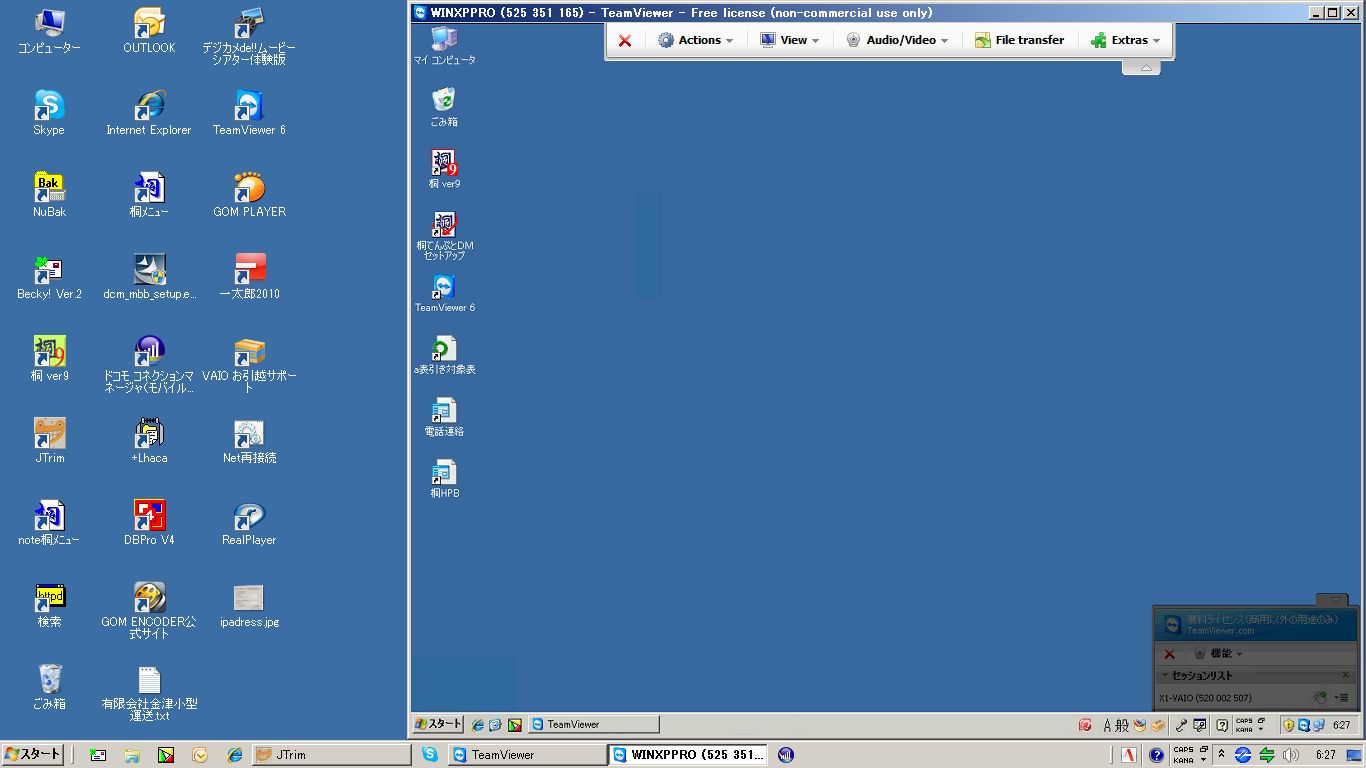Open the folder icon in quick launch
Image resolution: width=1366 pixels, height=768 pixels.
pos(131,755)
